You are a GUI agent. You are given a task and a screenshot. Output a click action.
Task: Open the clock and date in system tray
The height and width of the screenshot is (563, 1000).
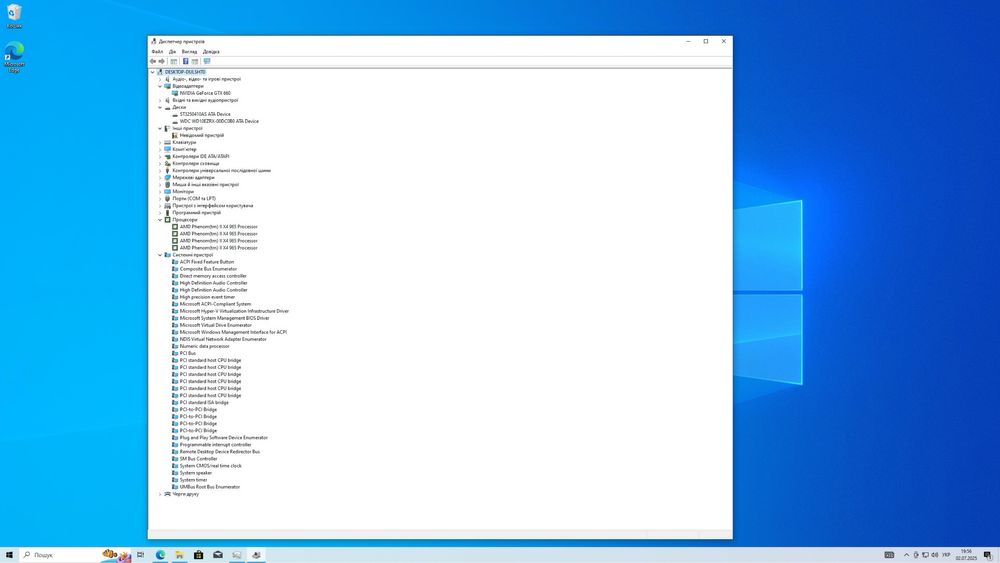pyautogui.click(x=966, y=555)
